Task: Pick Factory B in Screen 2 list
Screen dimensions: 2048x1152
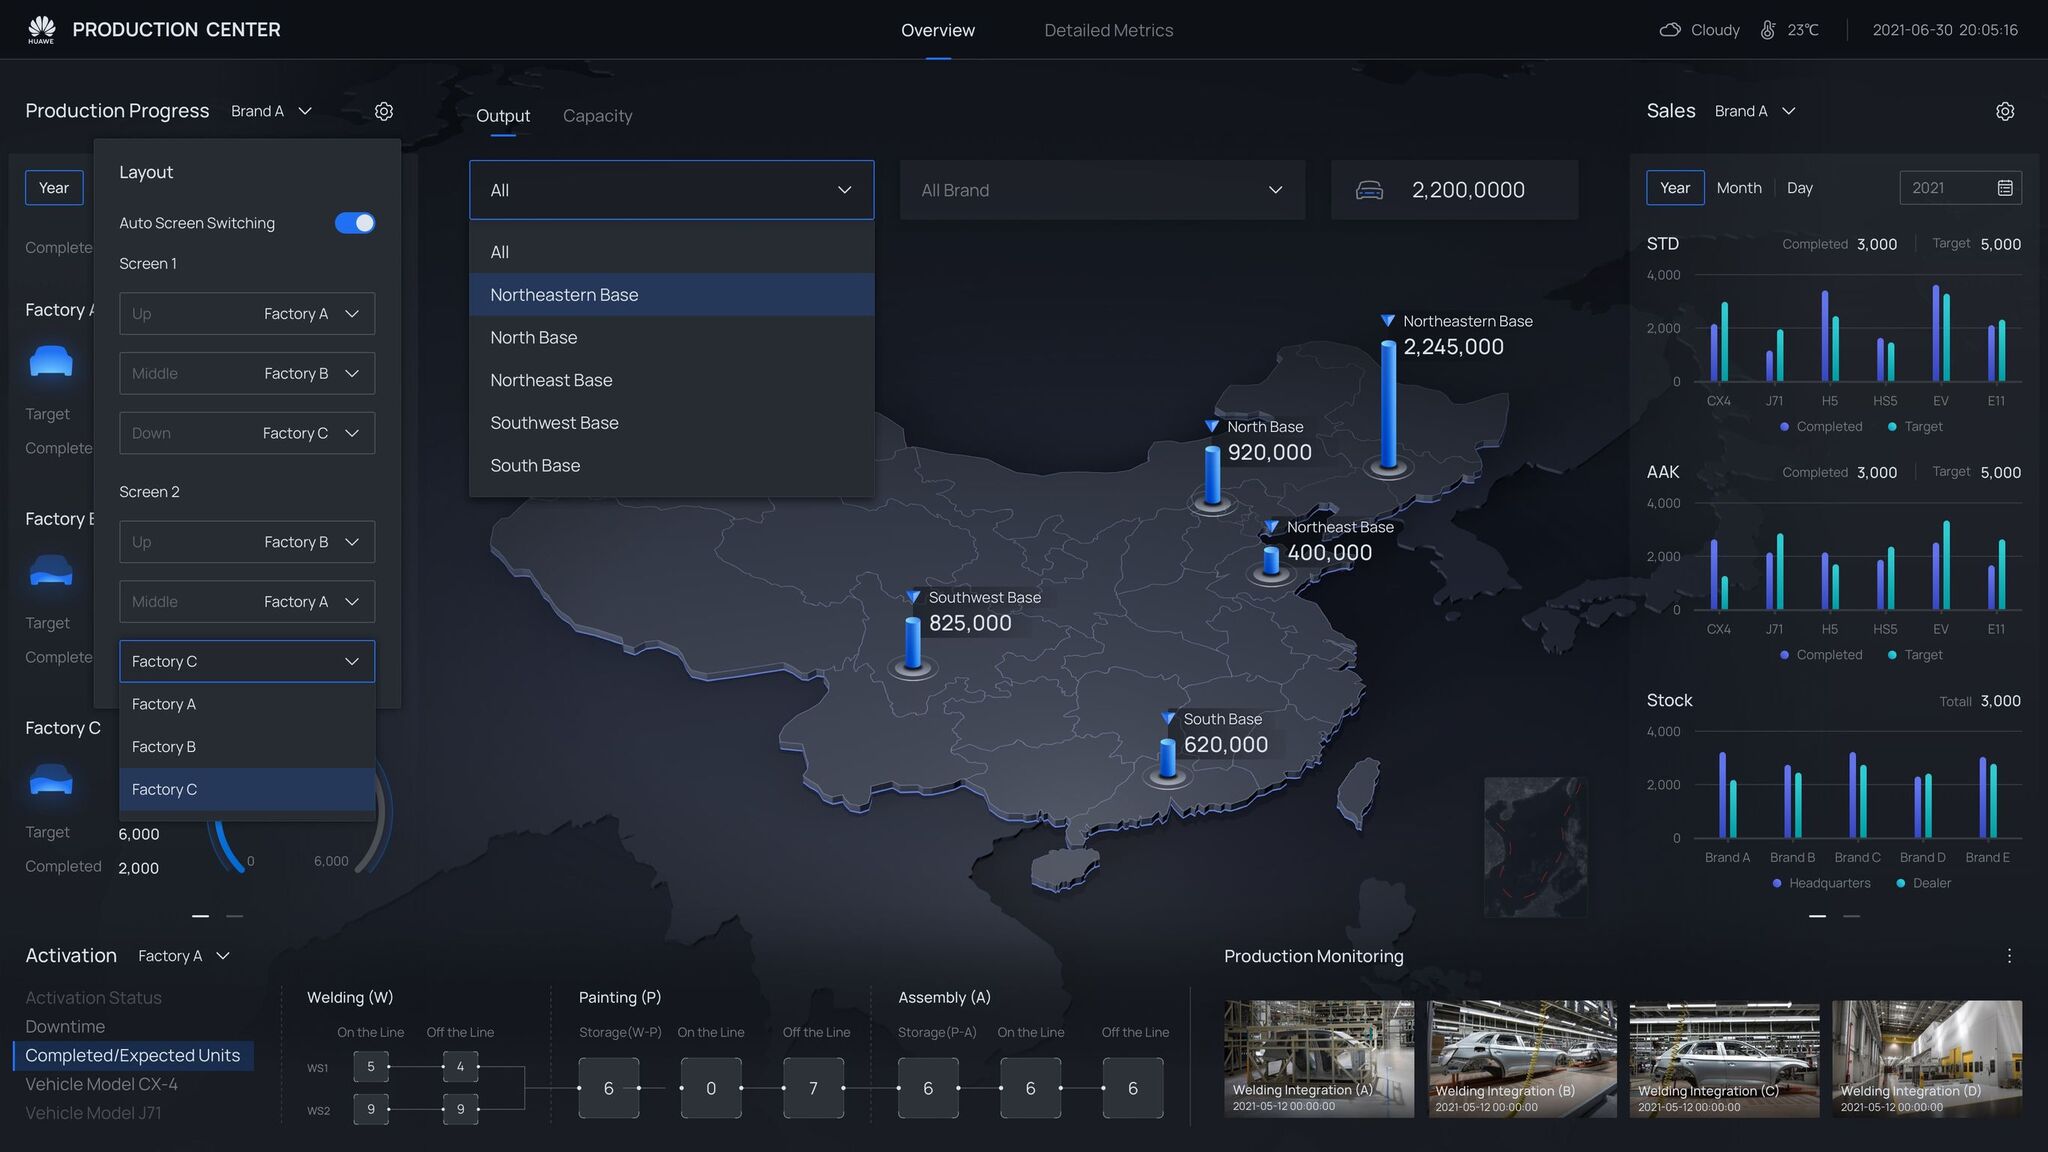Action: (x=247, y=747)
